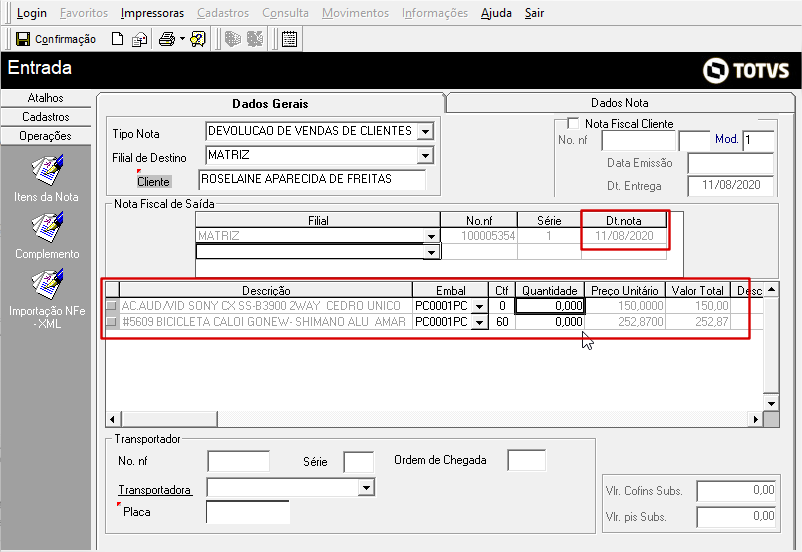Click the Vlr. Cofins Subs. field

[737, 491]
